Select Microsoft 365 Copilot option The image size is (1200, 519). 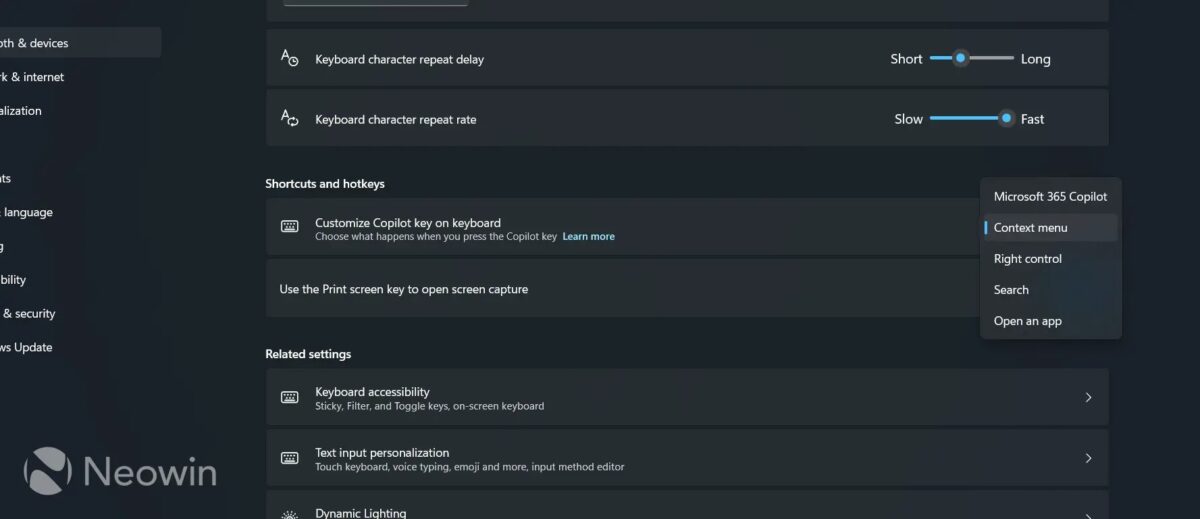(1050, 197)
